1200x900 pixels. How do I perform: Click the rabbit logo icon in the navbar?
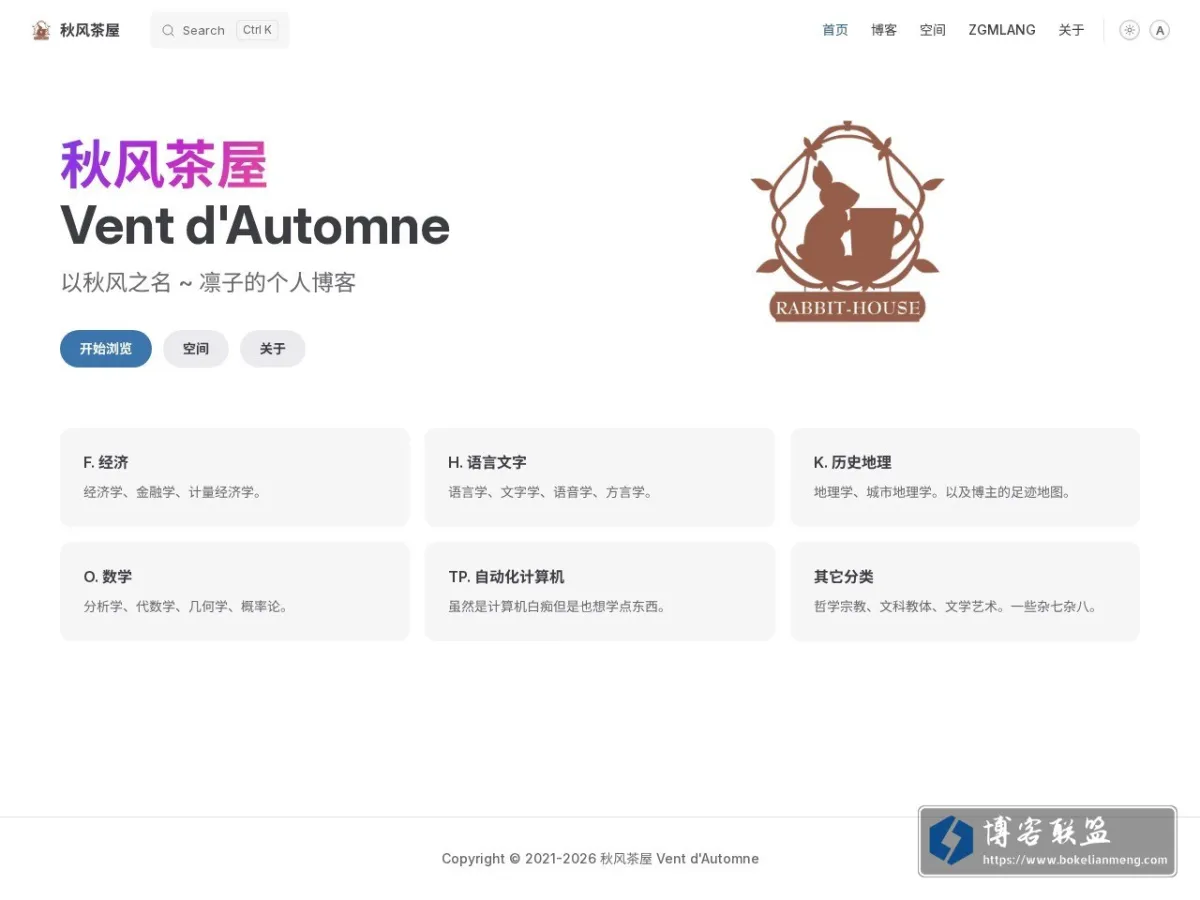point(41,30)
